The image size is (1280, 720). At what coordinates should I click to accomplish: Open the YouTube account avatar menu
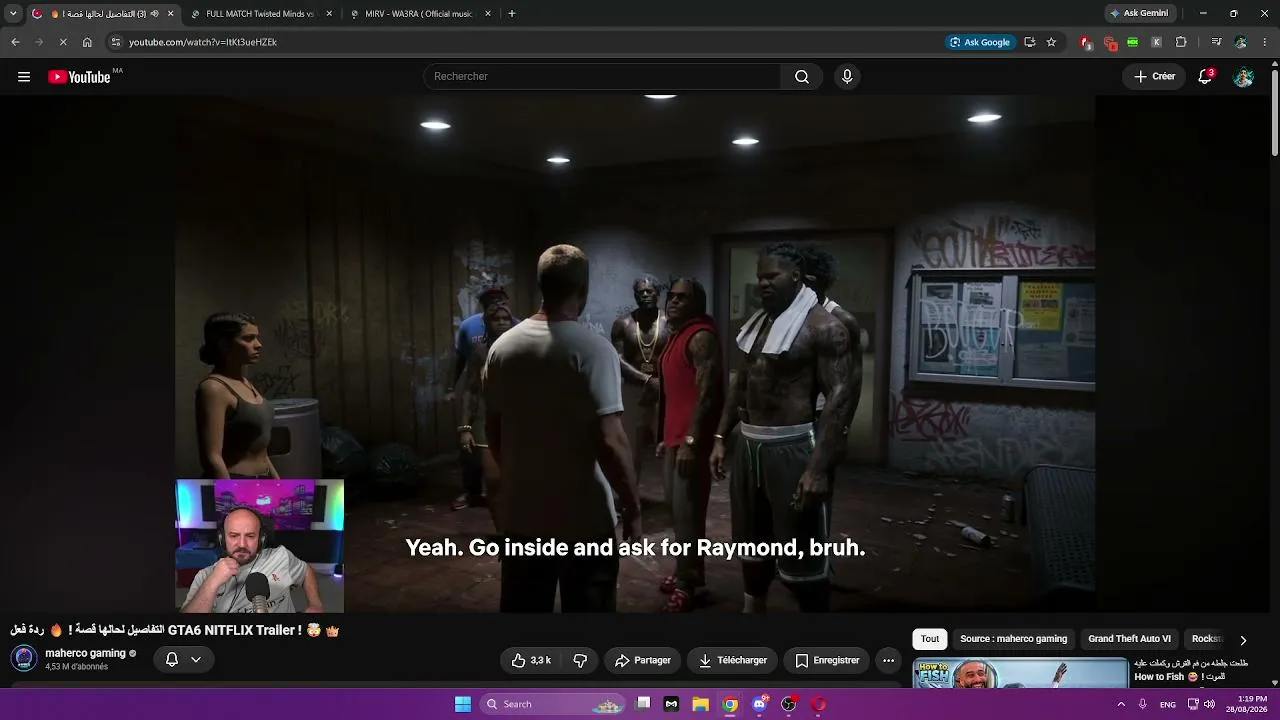tap(1243, 77)
